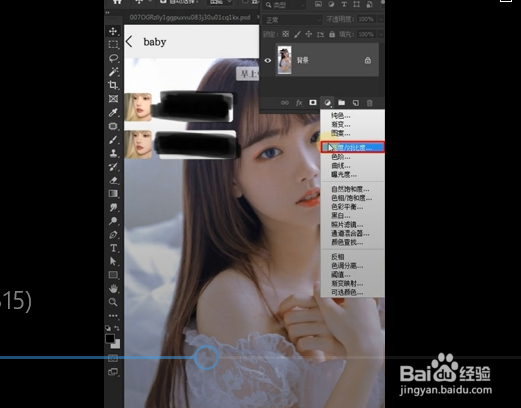Add a layer mask with mask icon
Screen dimensions: 521x408
(313, 103)
